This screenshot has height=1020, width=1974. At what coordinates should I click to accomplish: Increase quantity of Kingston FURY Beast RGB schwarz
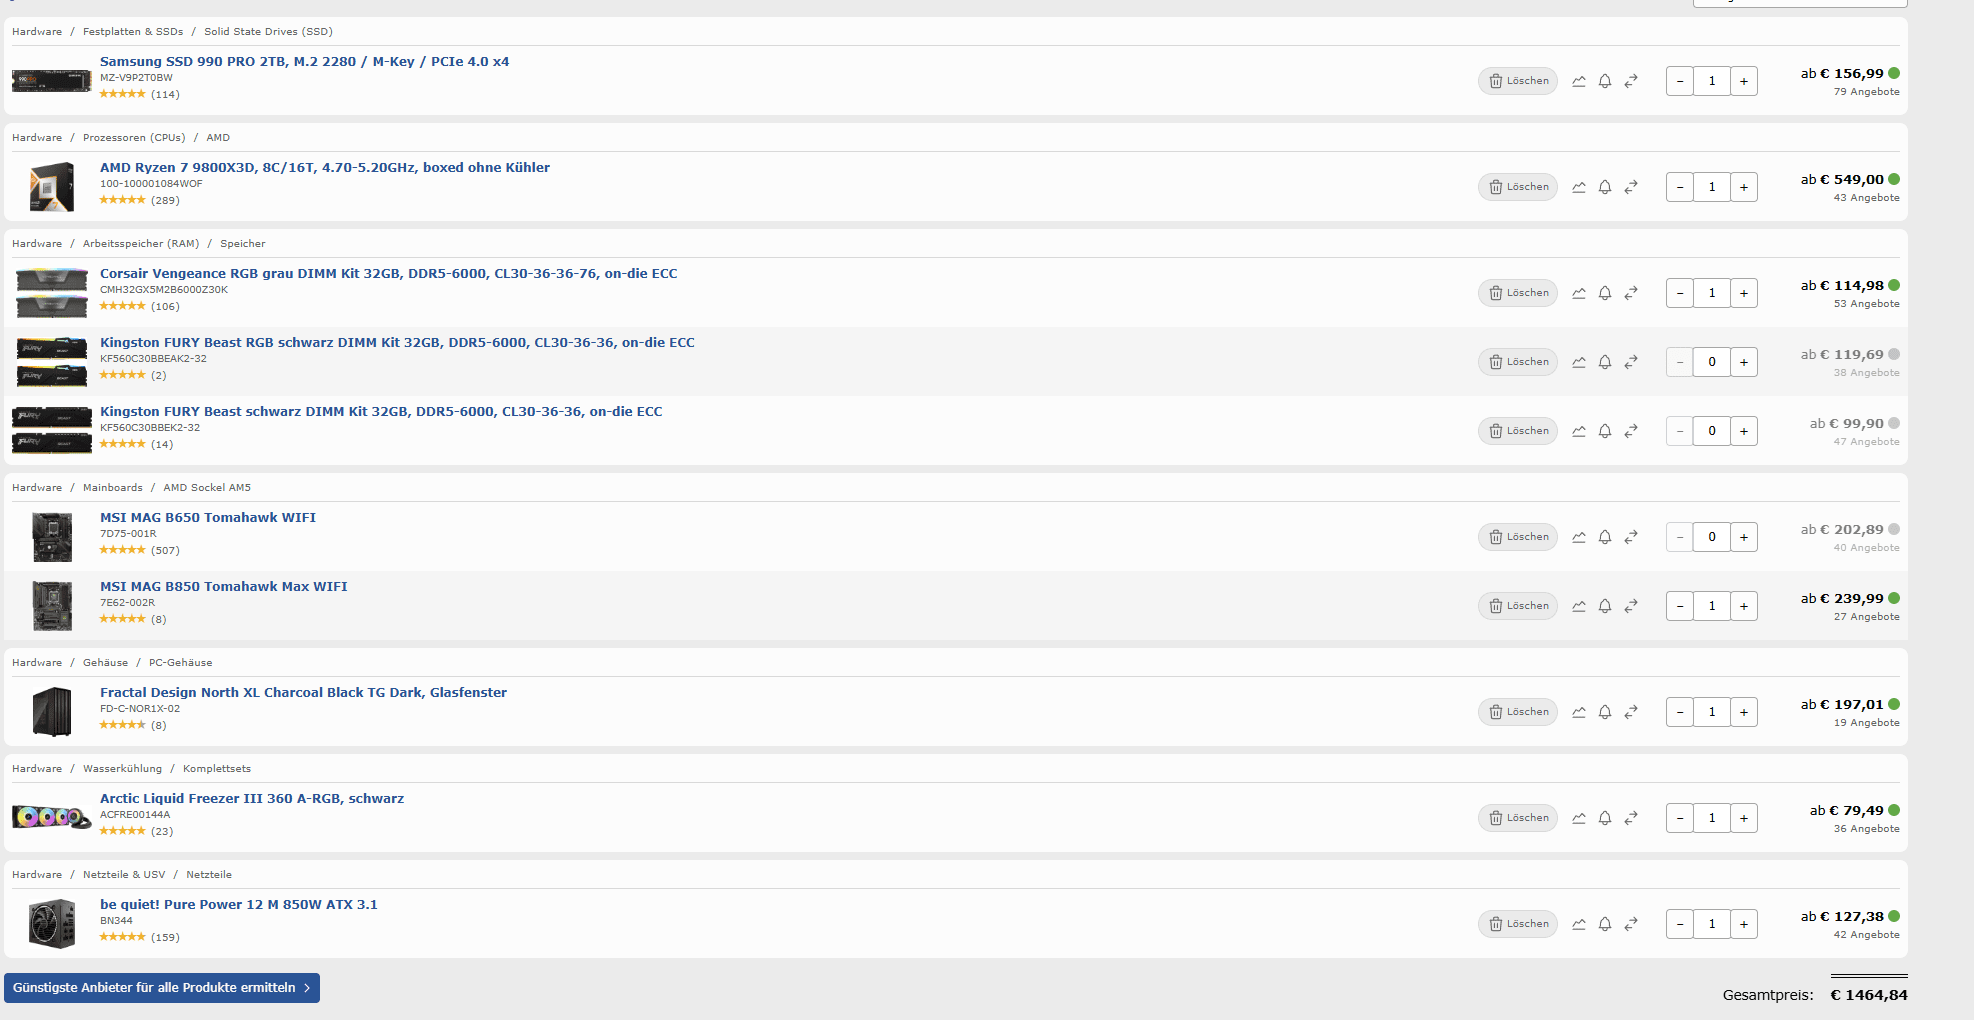(1744, 362)
